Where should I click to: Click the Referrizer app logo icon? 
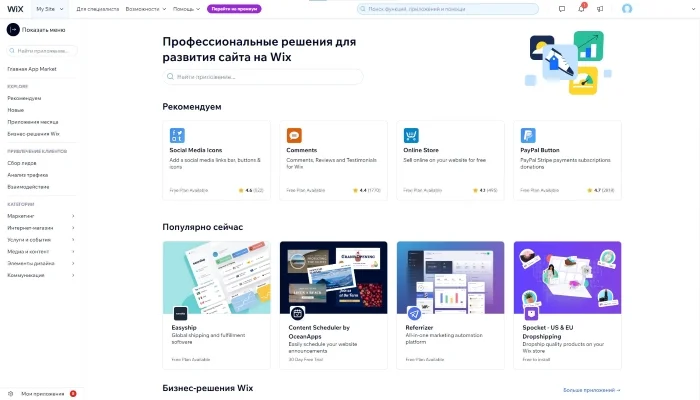(x=414, y=313)
